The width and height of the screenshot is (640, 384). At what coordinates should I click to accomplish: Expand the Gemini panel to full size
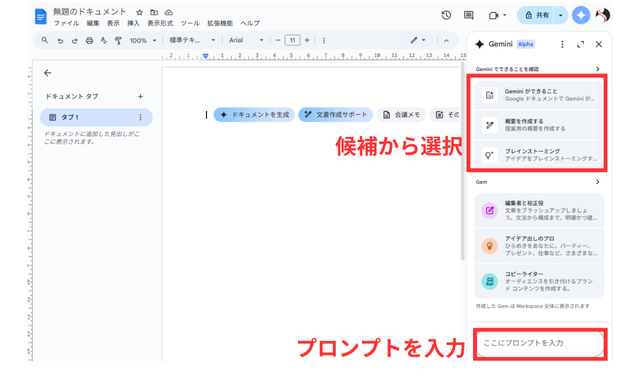coord(580,44)
